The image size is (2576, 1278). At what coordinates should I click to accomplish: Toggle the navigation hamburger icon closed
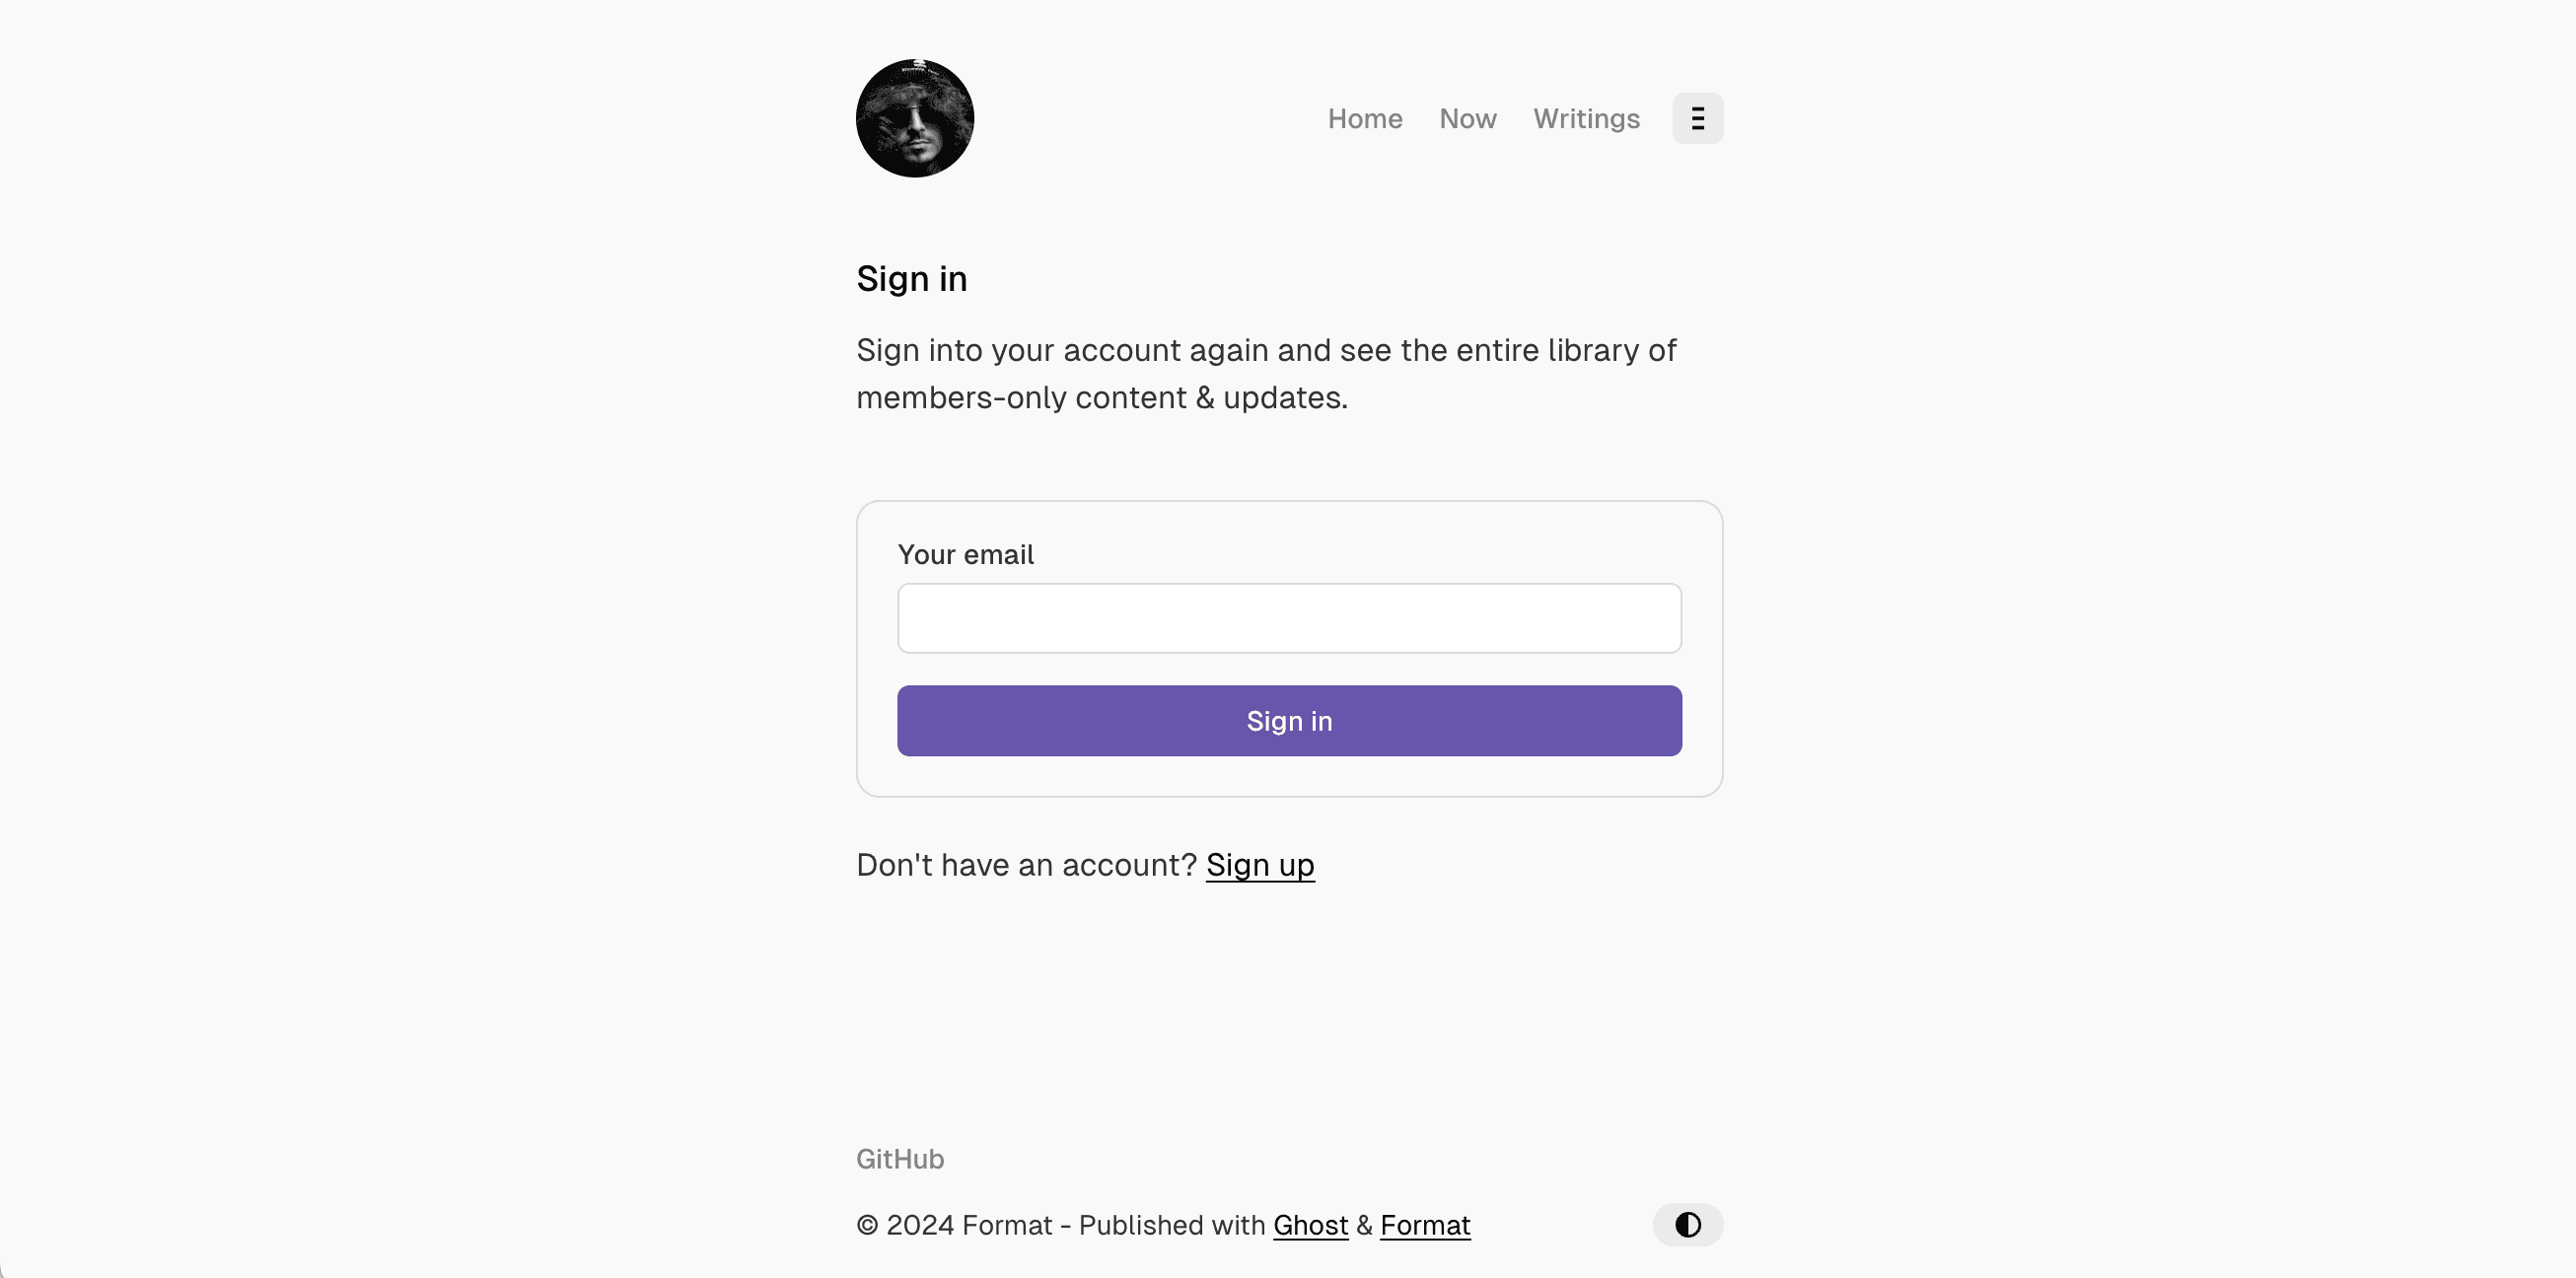pos(1697,118)
